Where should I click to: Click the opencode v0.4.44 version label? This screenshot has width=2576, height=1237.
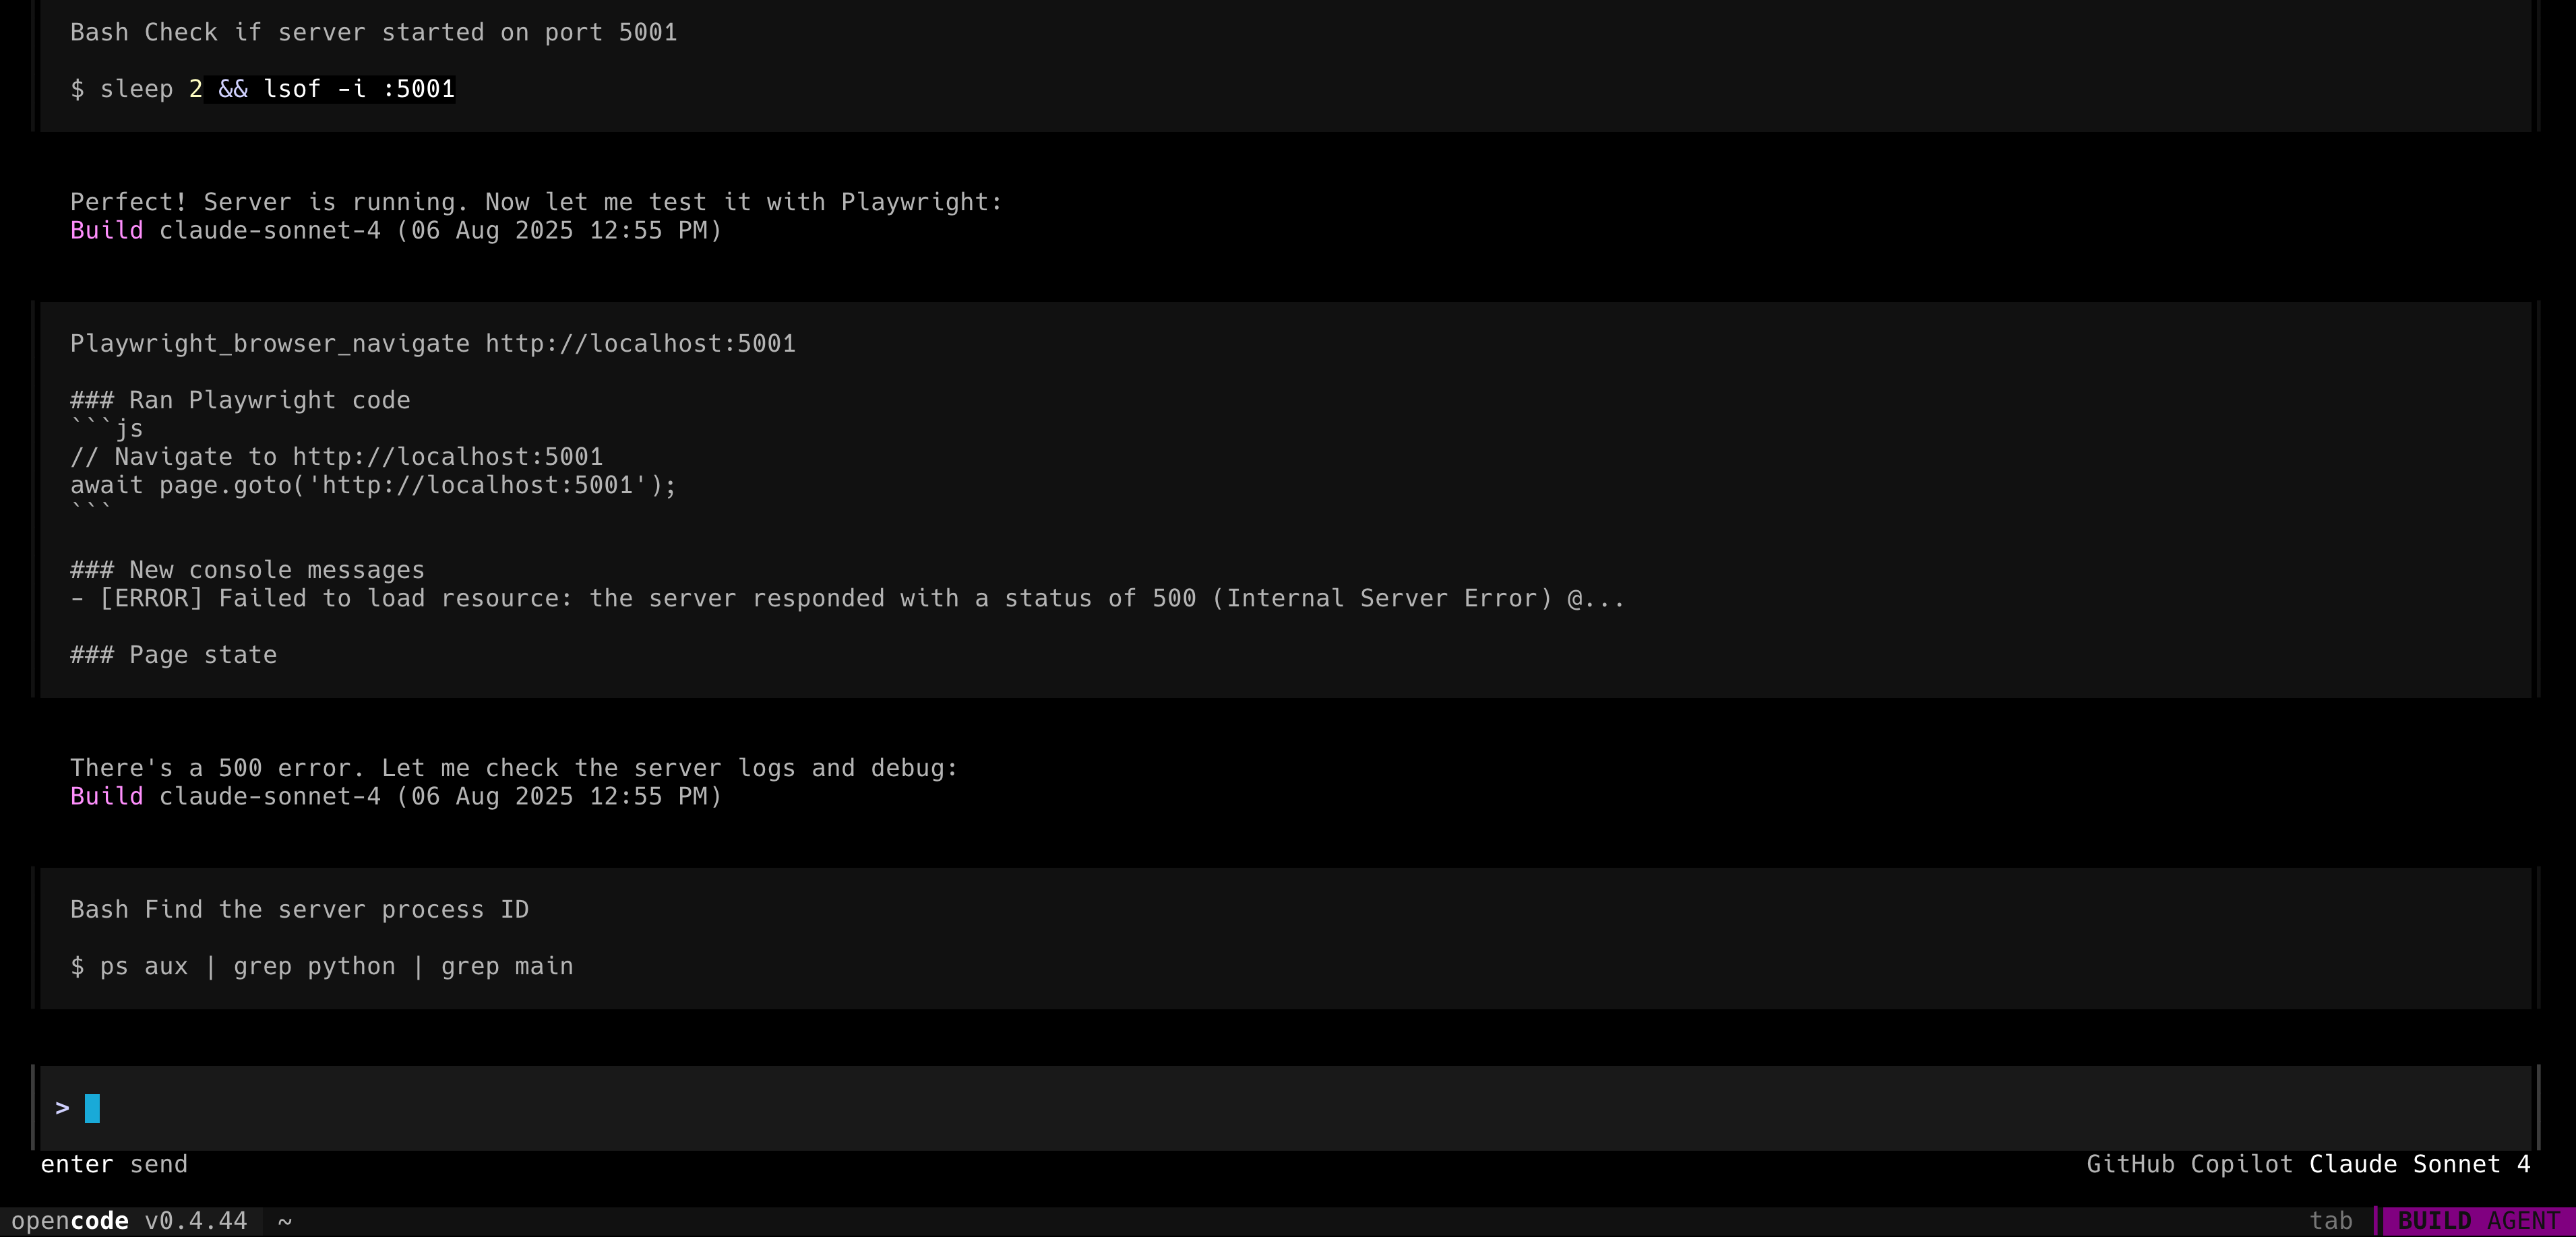click(129, 1221)
